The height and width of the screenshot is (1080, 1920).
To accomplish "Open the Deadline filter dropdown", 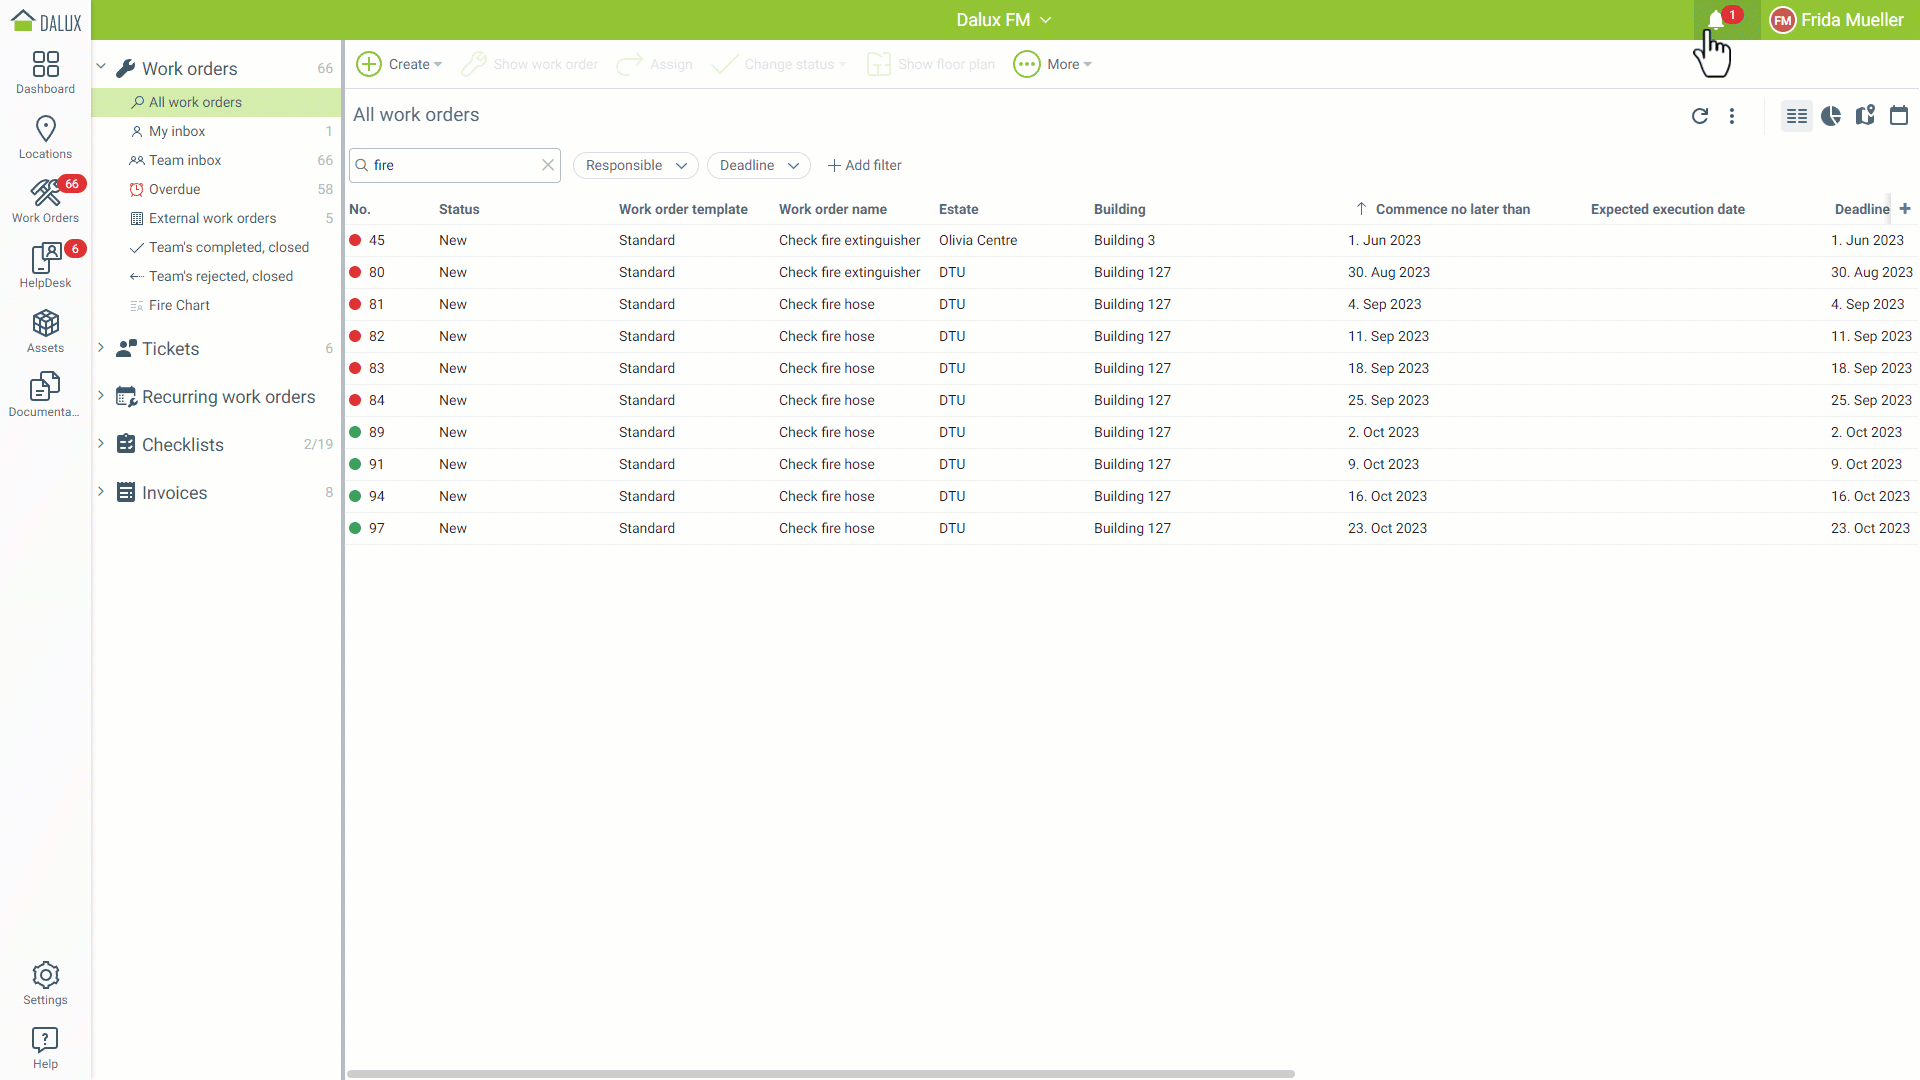I will tap(758, 165).
